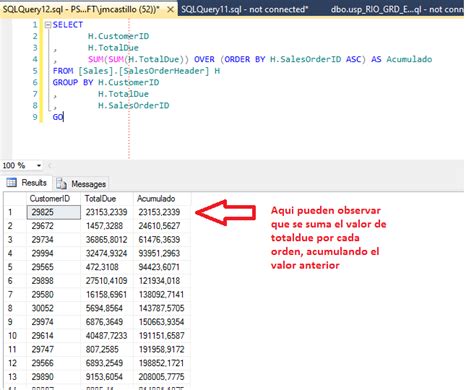This screenshot has height=390, width=474.
Task: Click cell with CustomerID 29734
Action: coord(53,240)
